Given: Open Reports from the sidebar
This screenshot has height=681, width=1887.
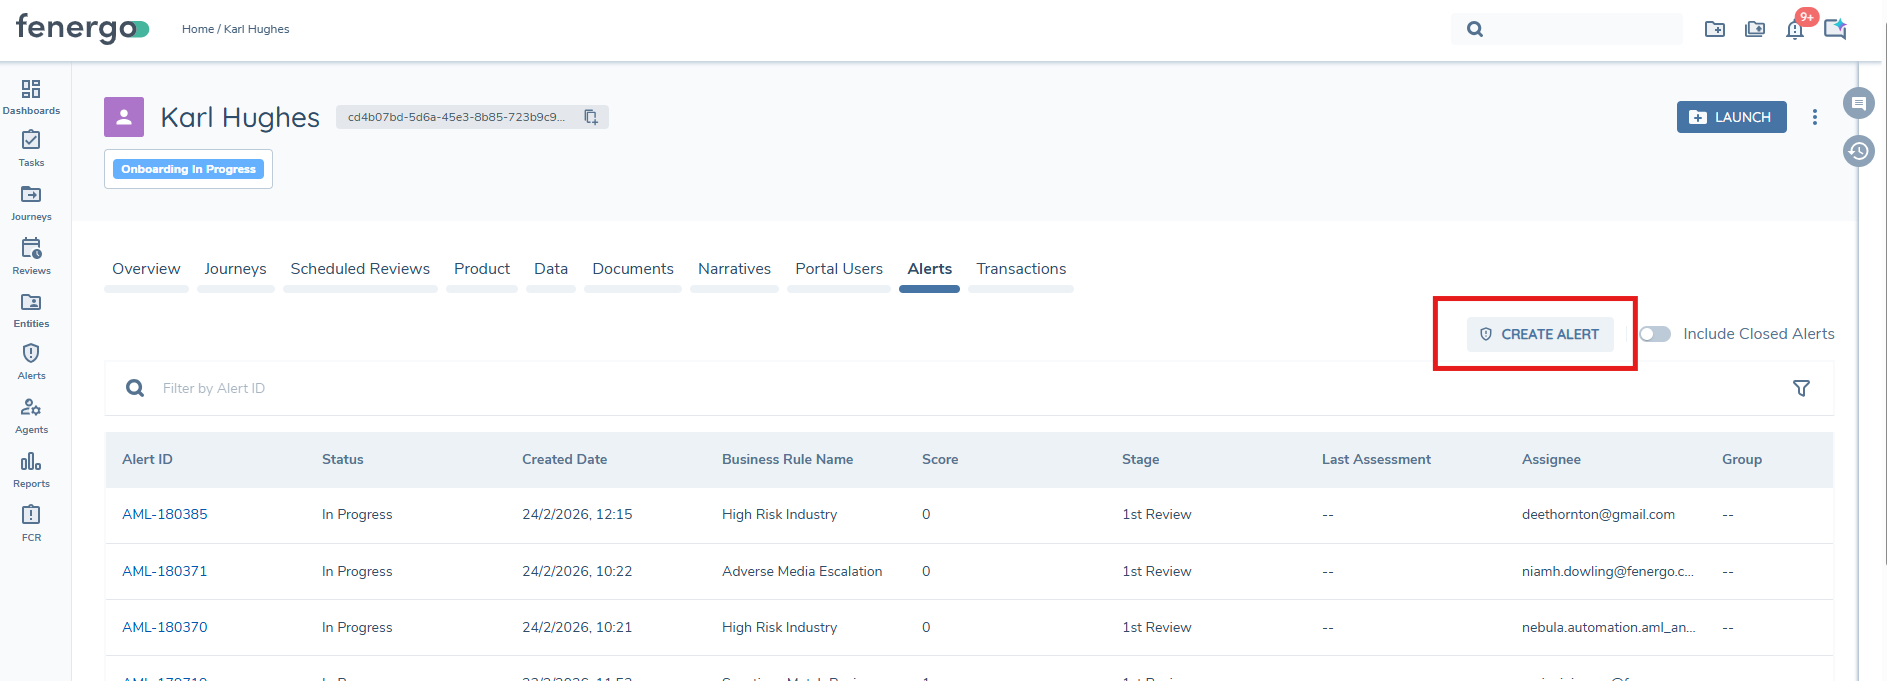Looking at the screenshot, I should pos(31,469).
